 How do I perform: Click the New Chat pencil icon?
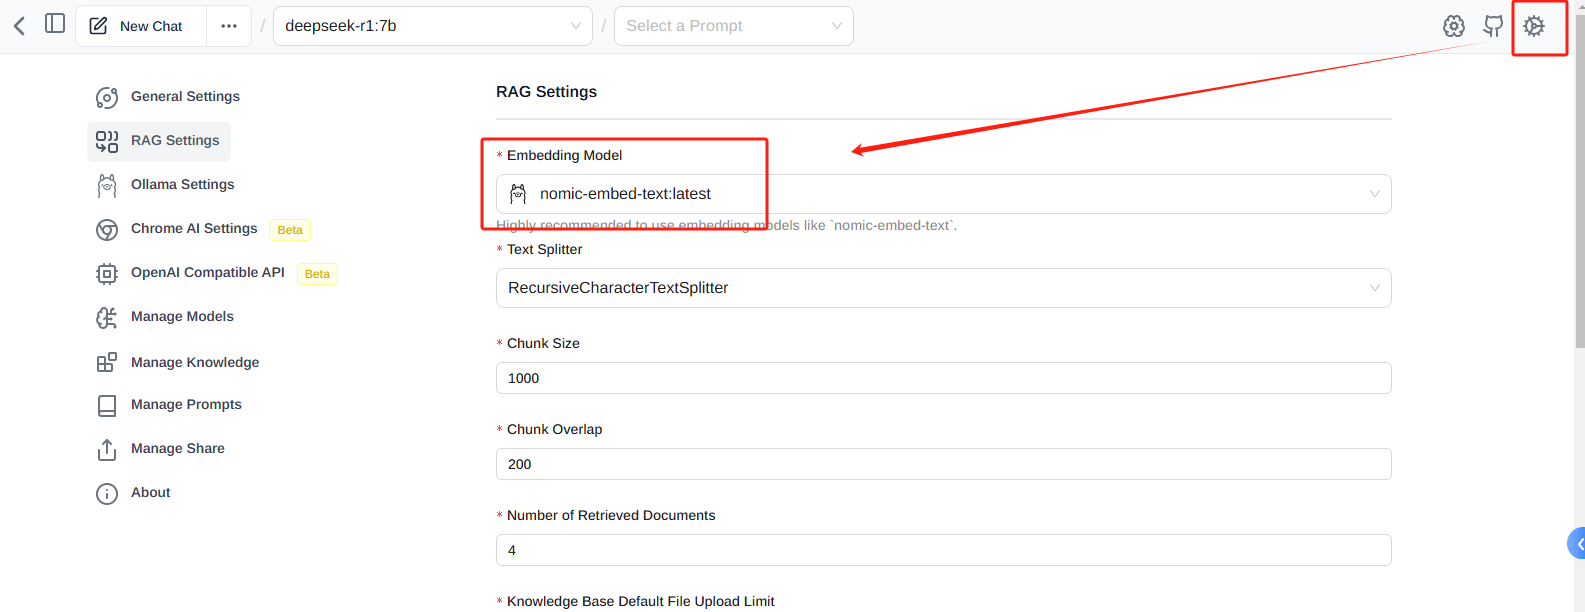(98, 26)
